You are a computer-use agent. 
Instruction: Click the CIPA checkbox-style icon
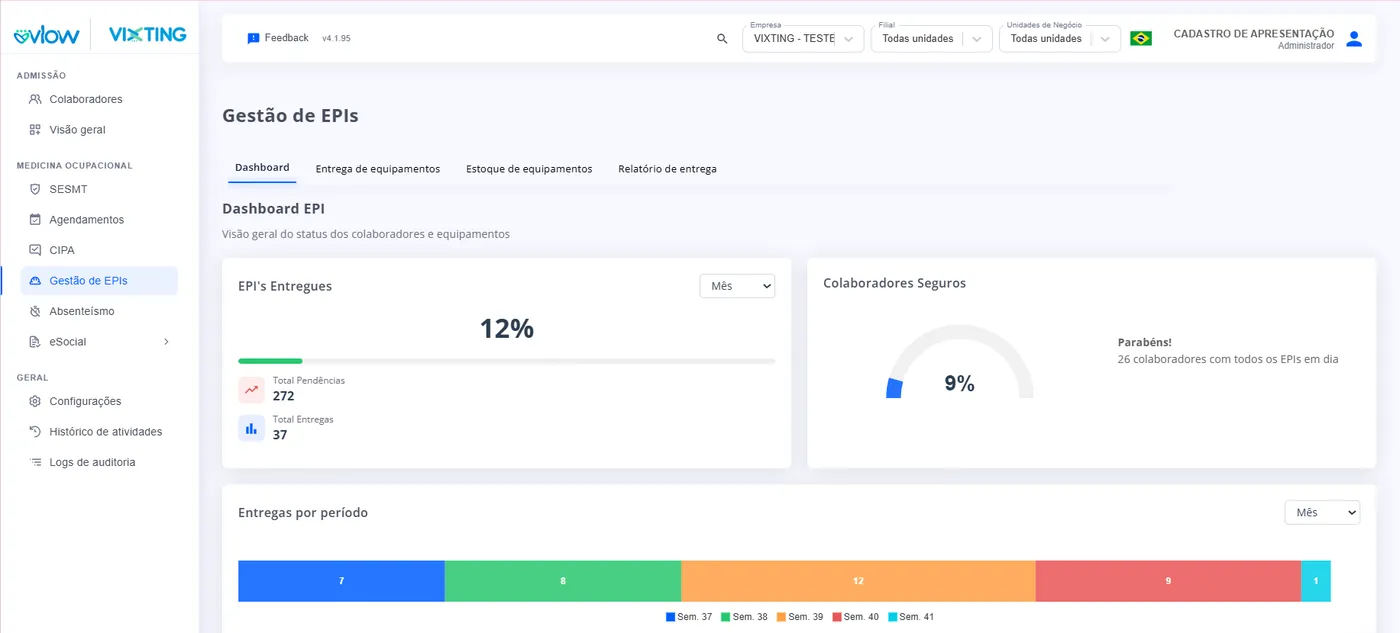[35, 250]
